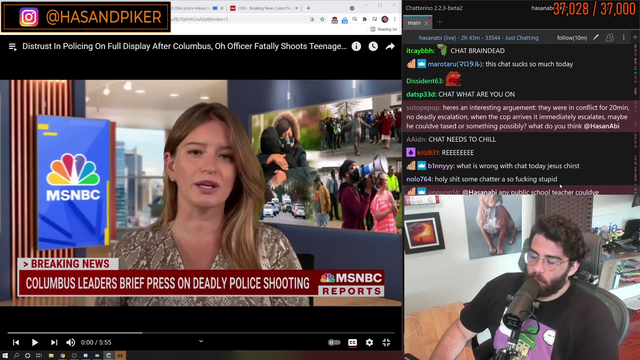Open the pencil moderation icon
This screenshot has width=640, height=360.
click(596, 38)
